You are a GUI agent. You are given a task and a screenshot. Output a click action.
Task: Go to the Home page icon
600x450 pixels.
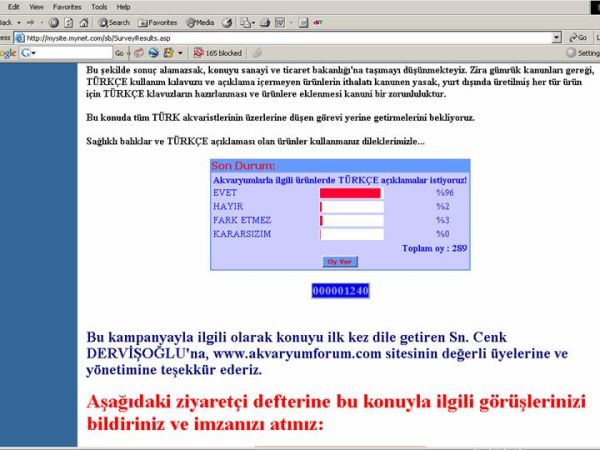click(x=83, y=23)
